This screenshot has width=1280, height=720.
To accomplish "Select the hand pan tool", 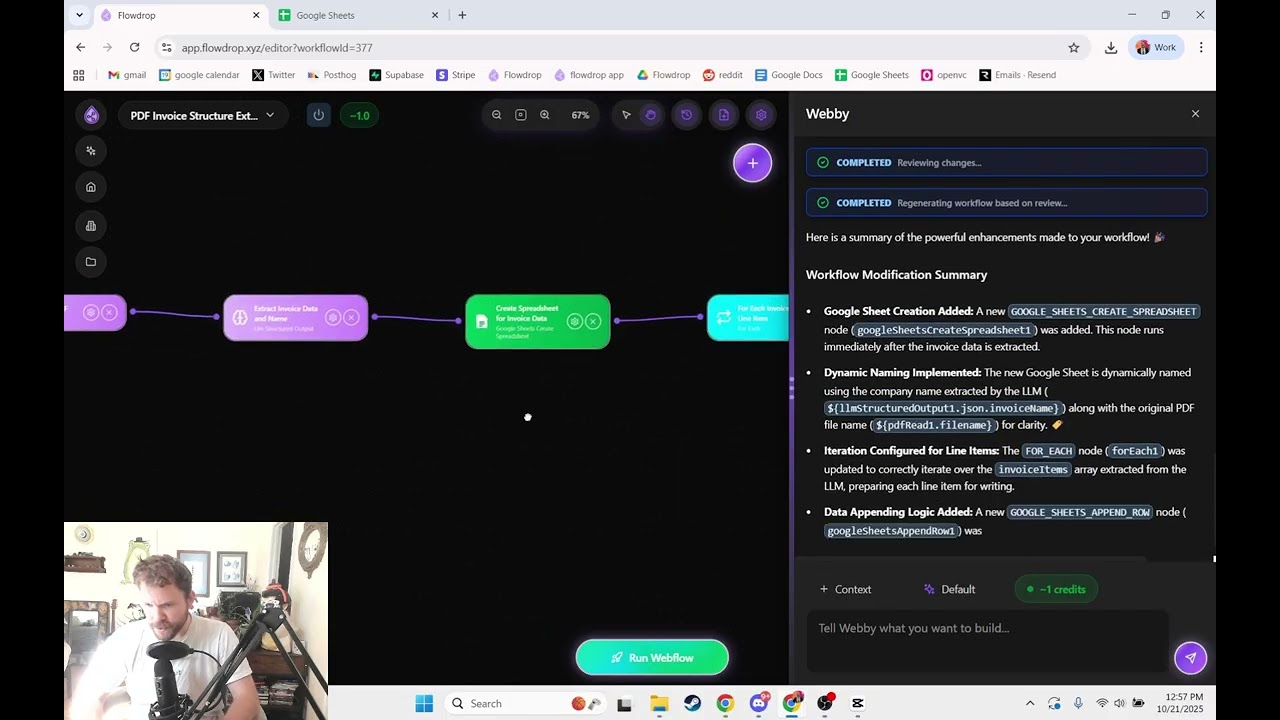I will (x=650, y=115).
